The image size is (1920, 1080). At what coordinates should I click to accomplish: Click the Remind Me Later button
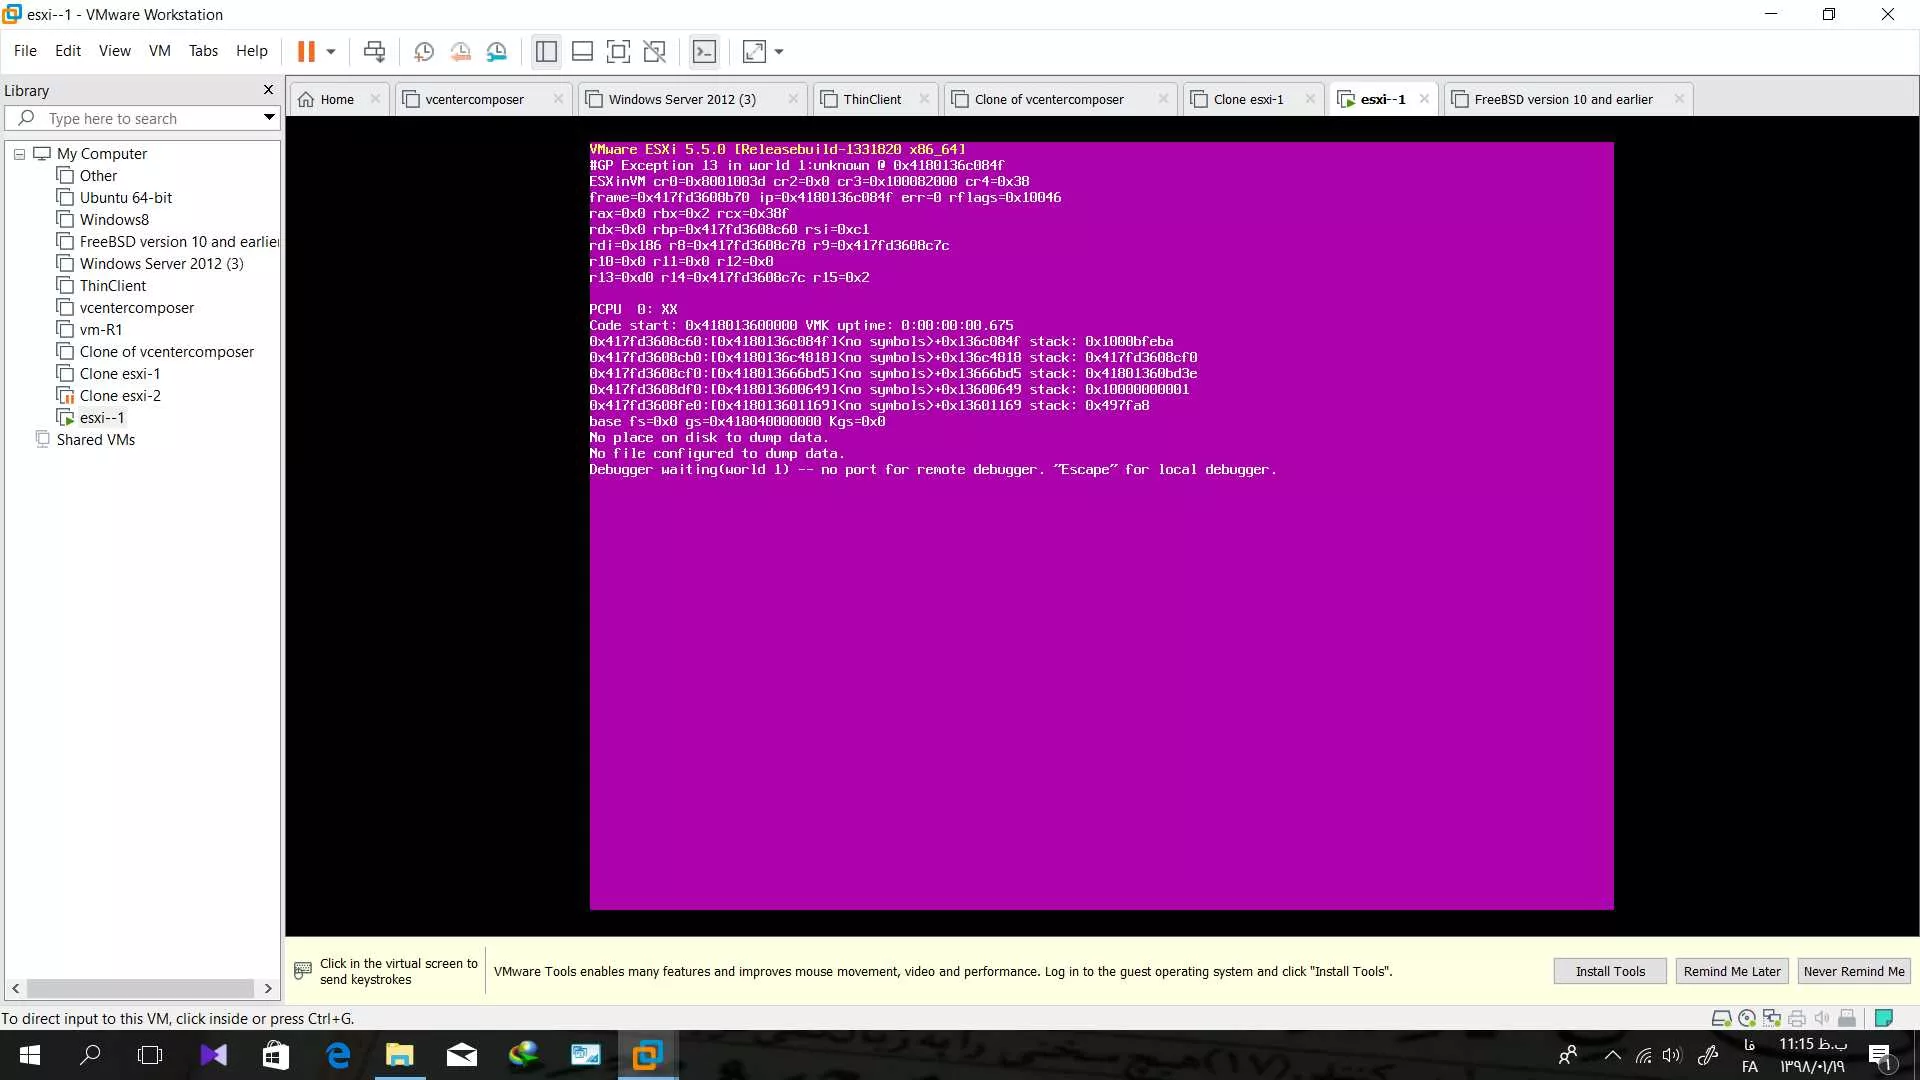pyautogui.click(x=1732, y=971)
